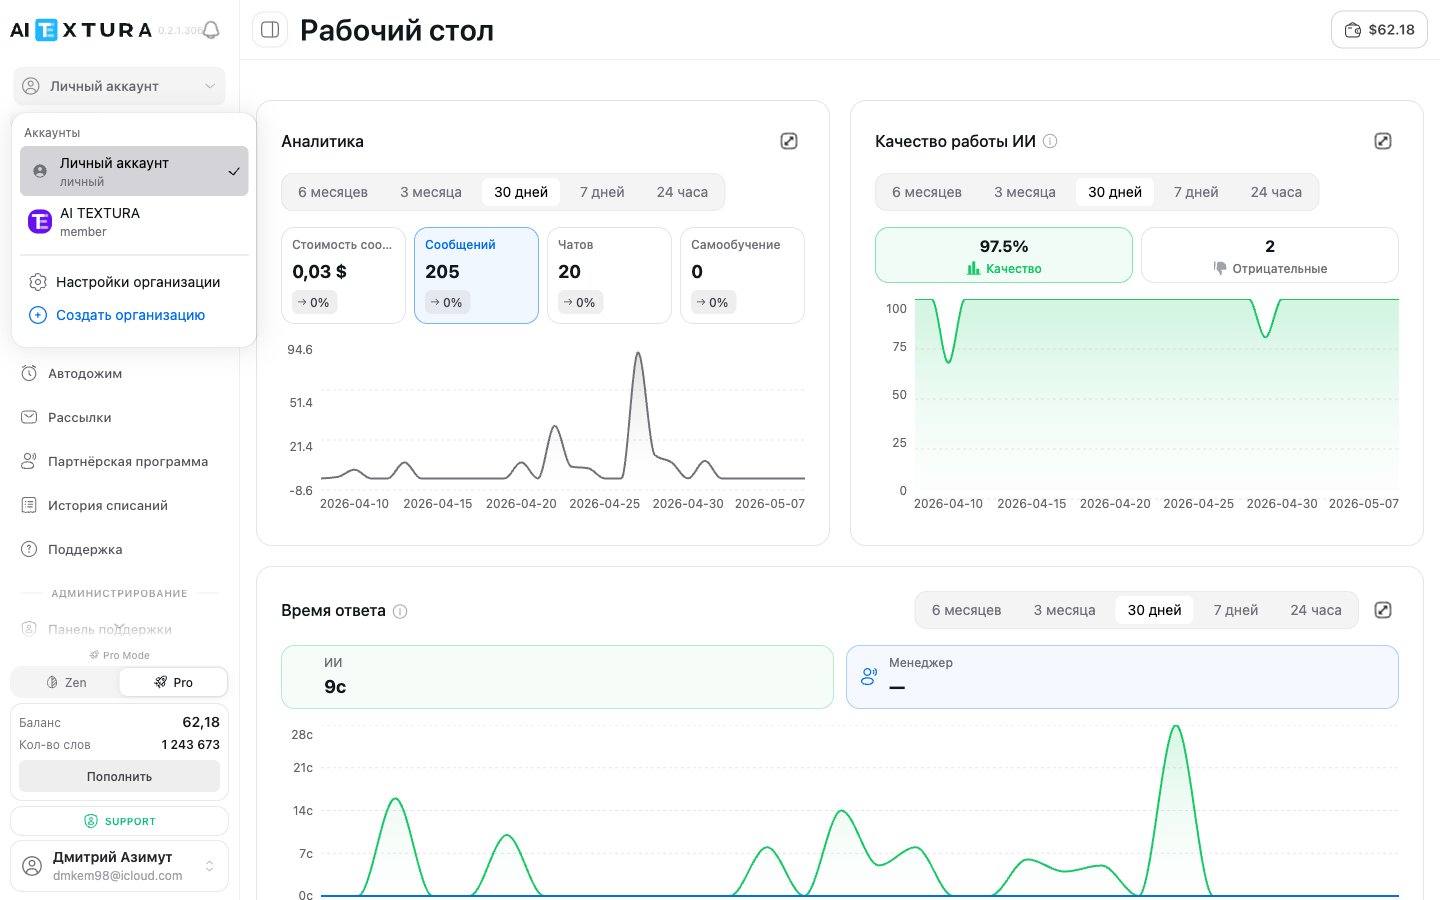Select the Сообщений 205 metric card
The width and height of the screenshot is (1440, 900).
(476, 275)
